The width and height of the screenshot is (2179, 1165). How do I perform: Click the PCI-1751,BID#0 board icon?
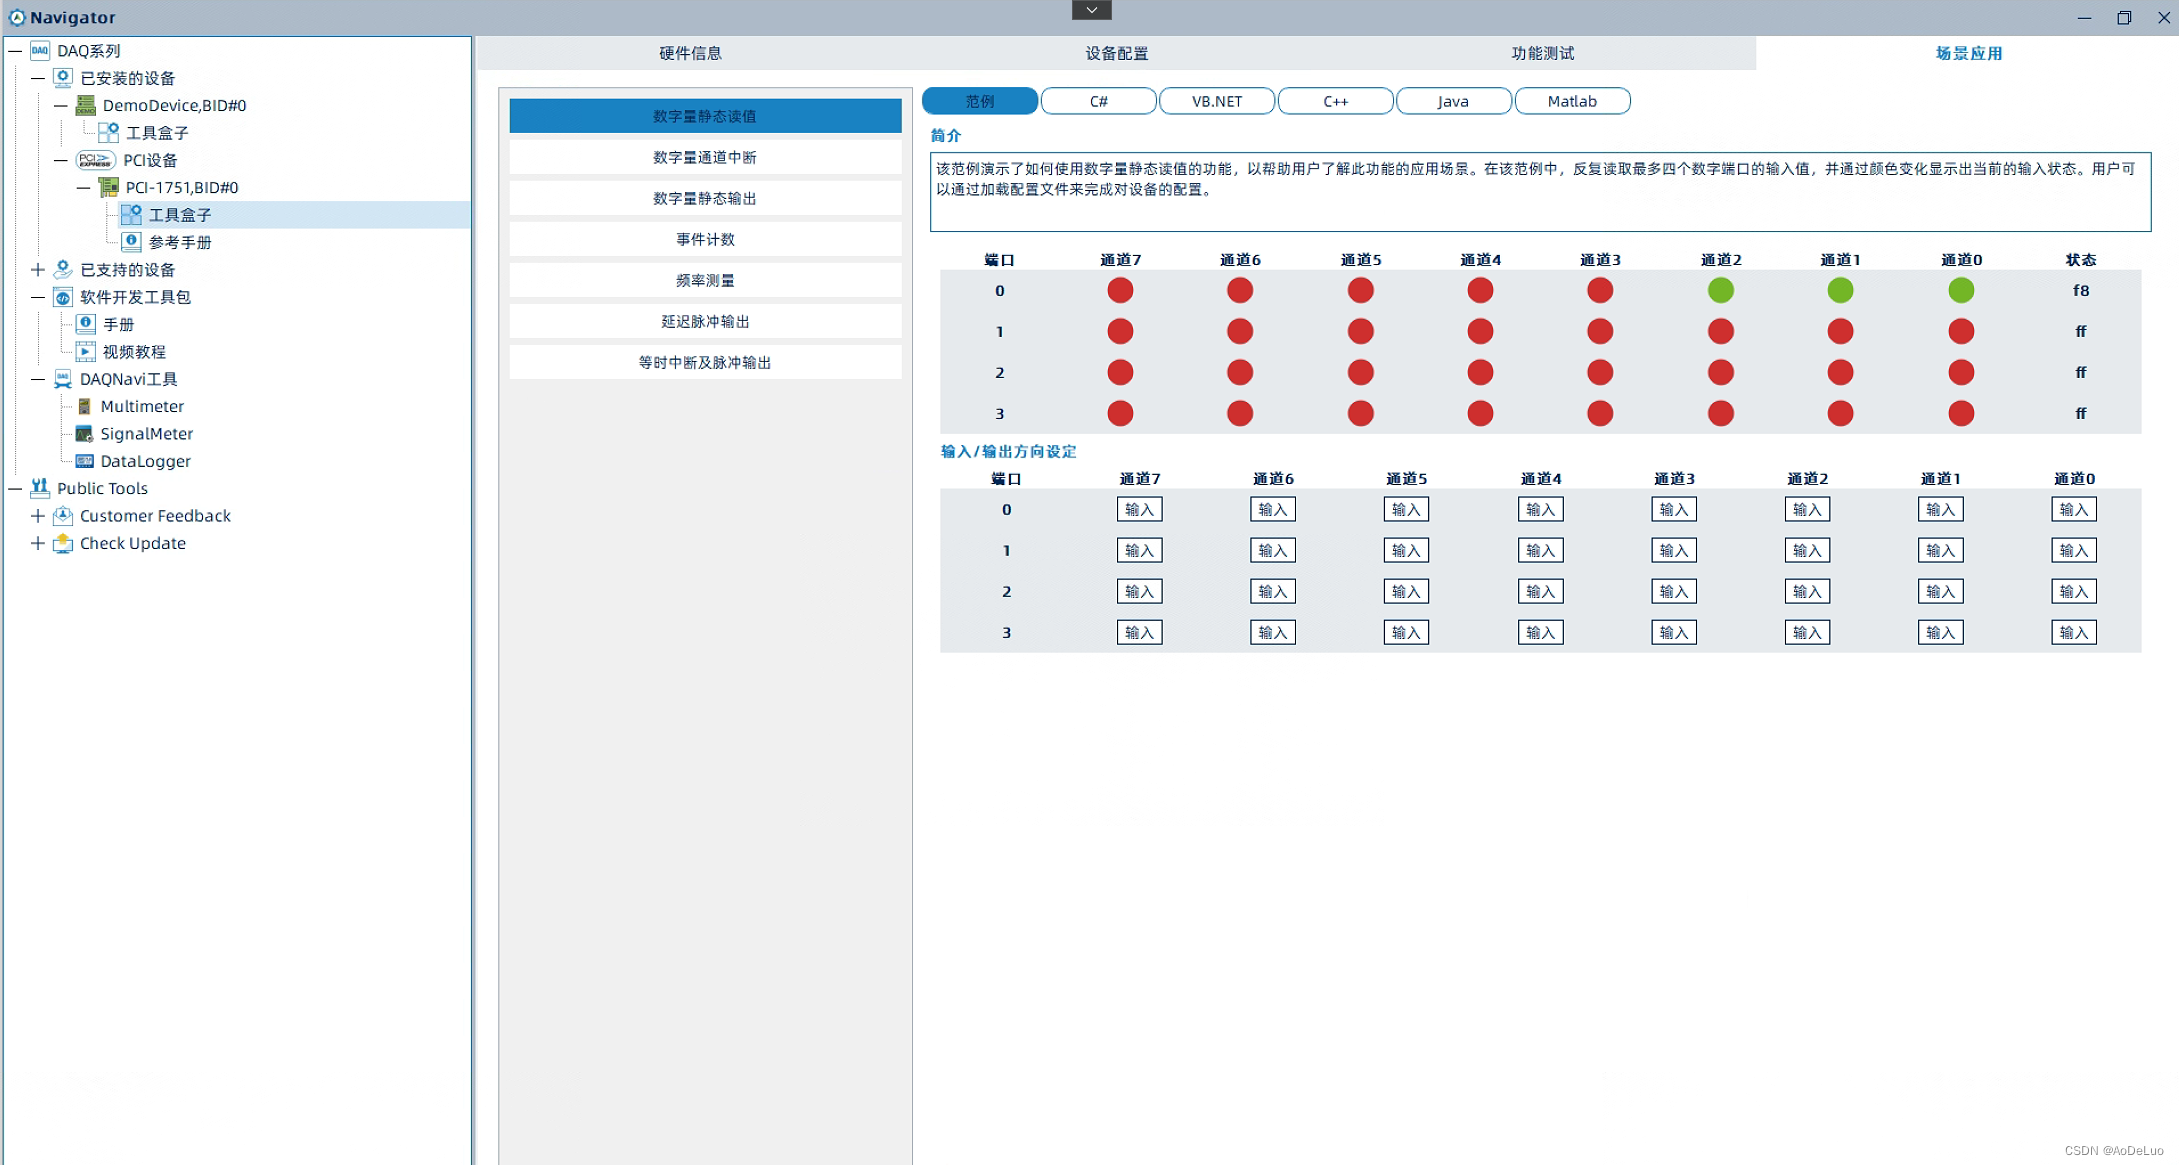point(109,187)
